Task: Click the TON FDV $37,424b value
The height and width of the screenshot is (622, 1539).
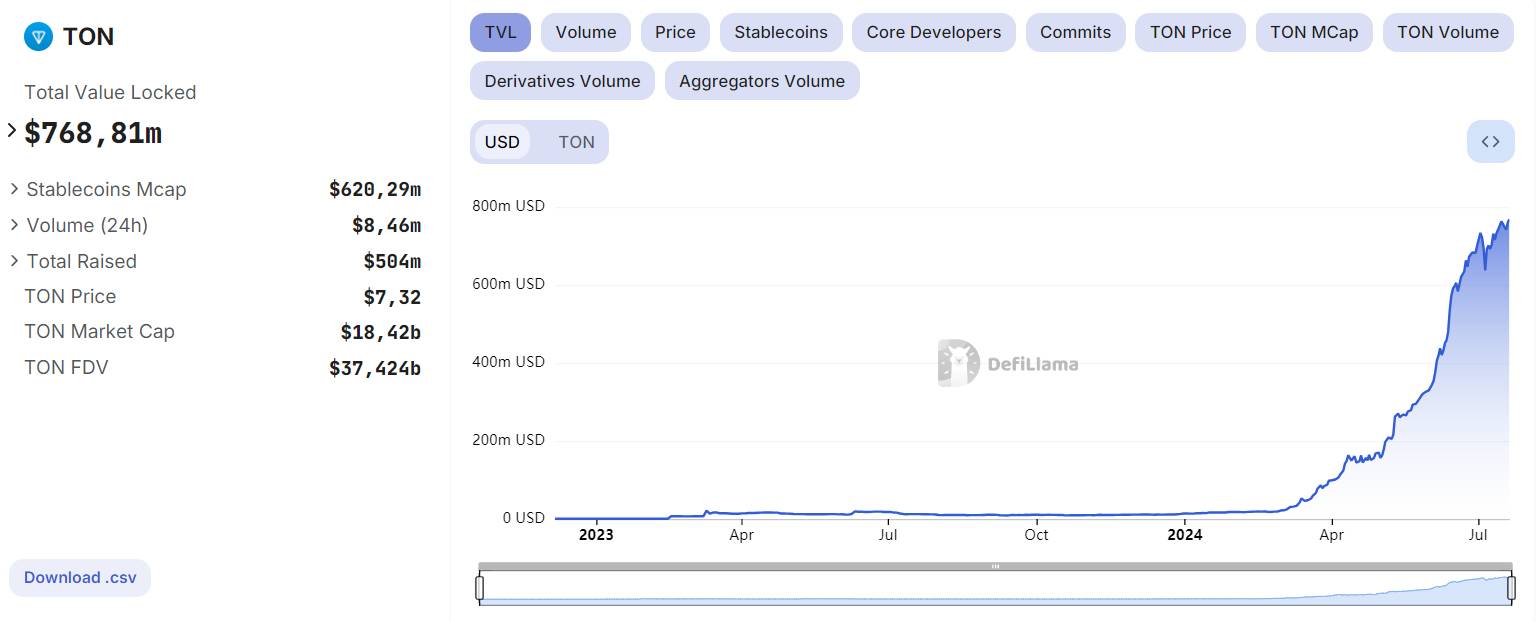Action: coord(375,368)
